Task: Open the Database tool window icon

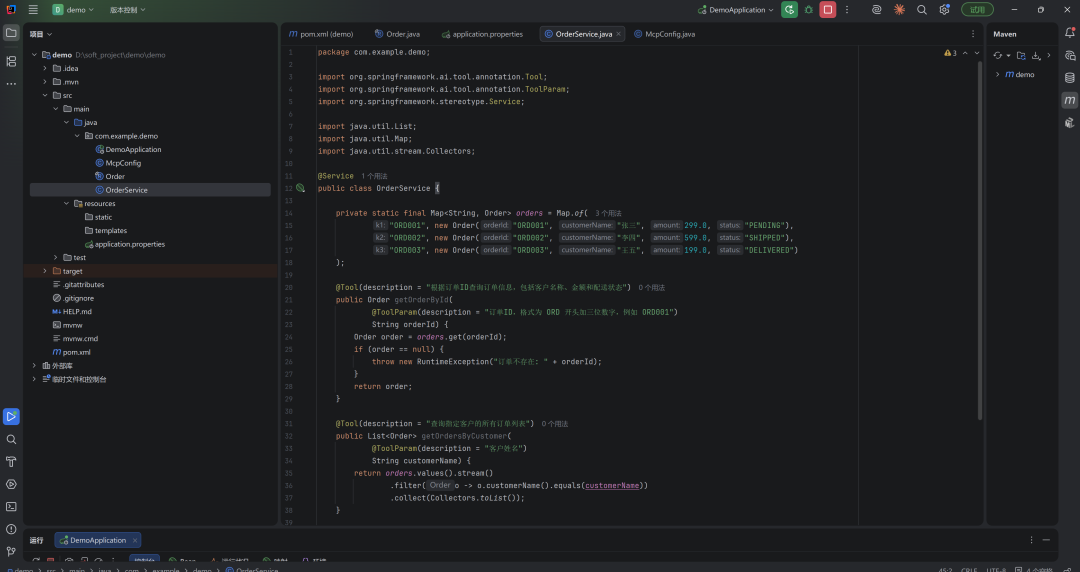Action: coord(1069,77)
